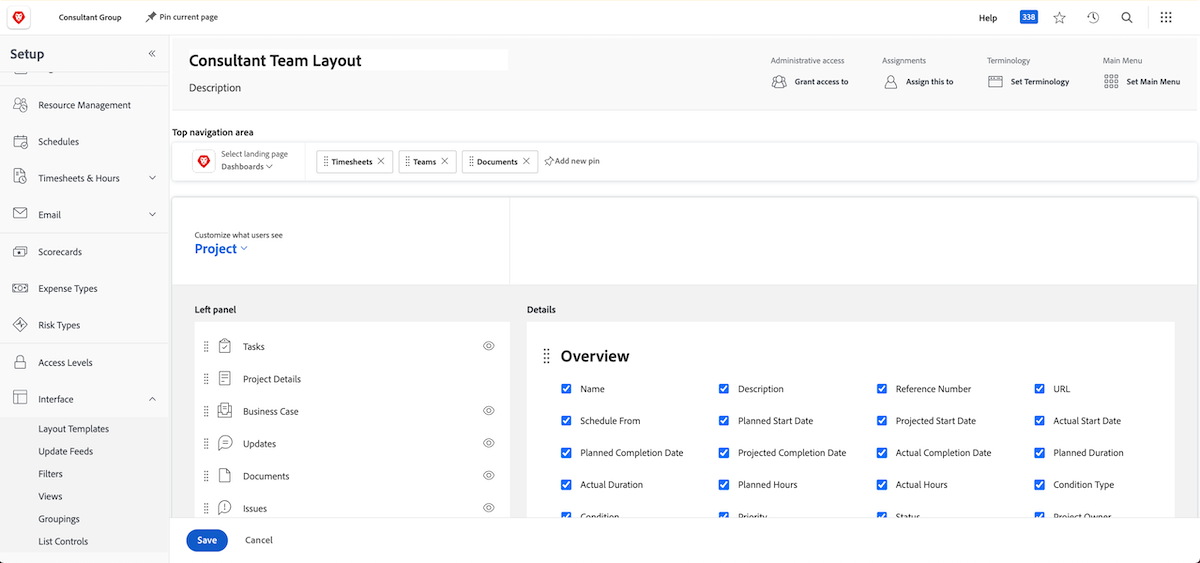This screenshot has height=563, width=1200.
Task: Click the Save button
Action: tap(207, 540)
